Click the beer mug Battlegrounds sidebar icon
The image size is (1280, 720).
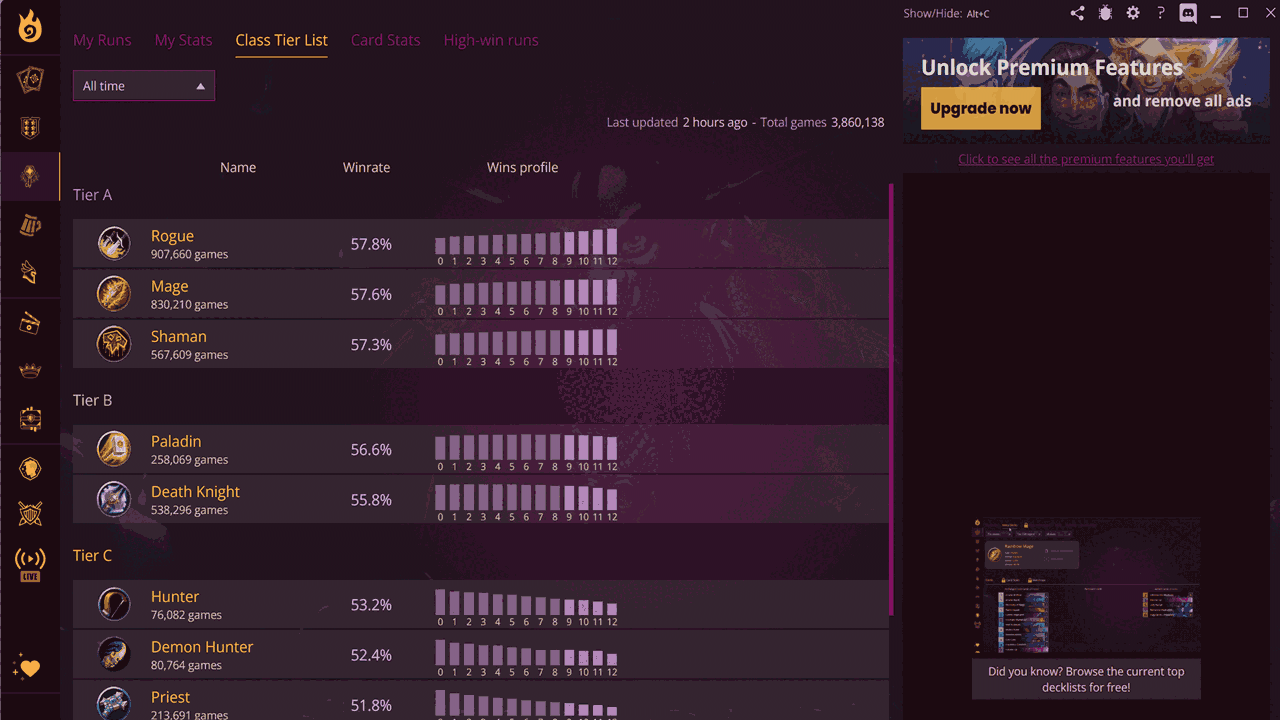pos(30,226)
